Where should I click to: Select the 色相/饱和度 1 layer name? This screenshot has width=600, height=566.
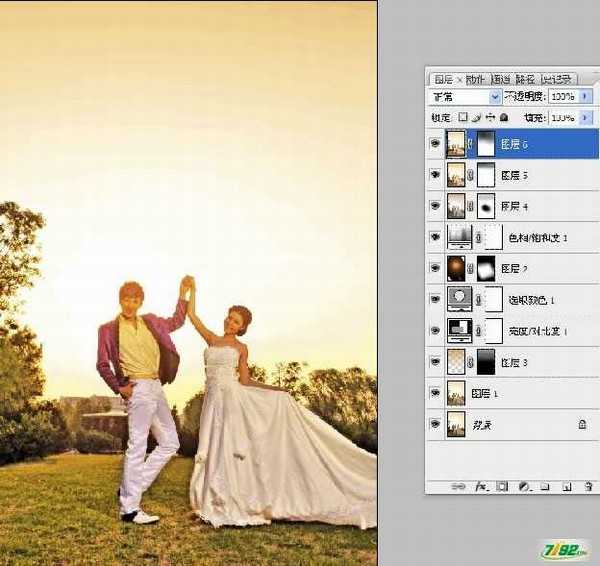538,238
